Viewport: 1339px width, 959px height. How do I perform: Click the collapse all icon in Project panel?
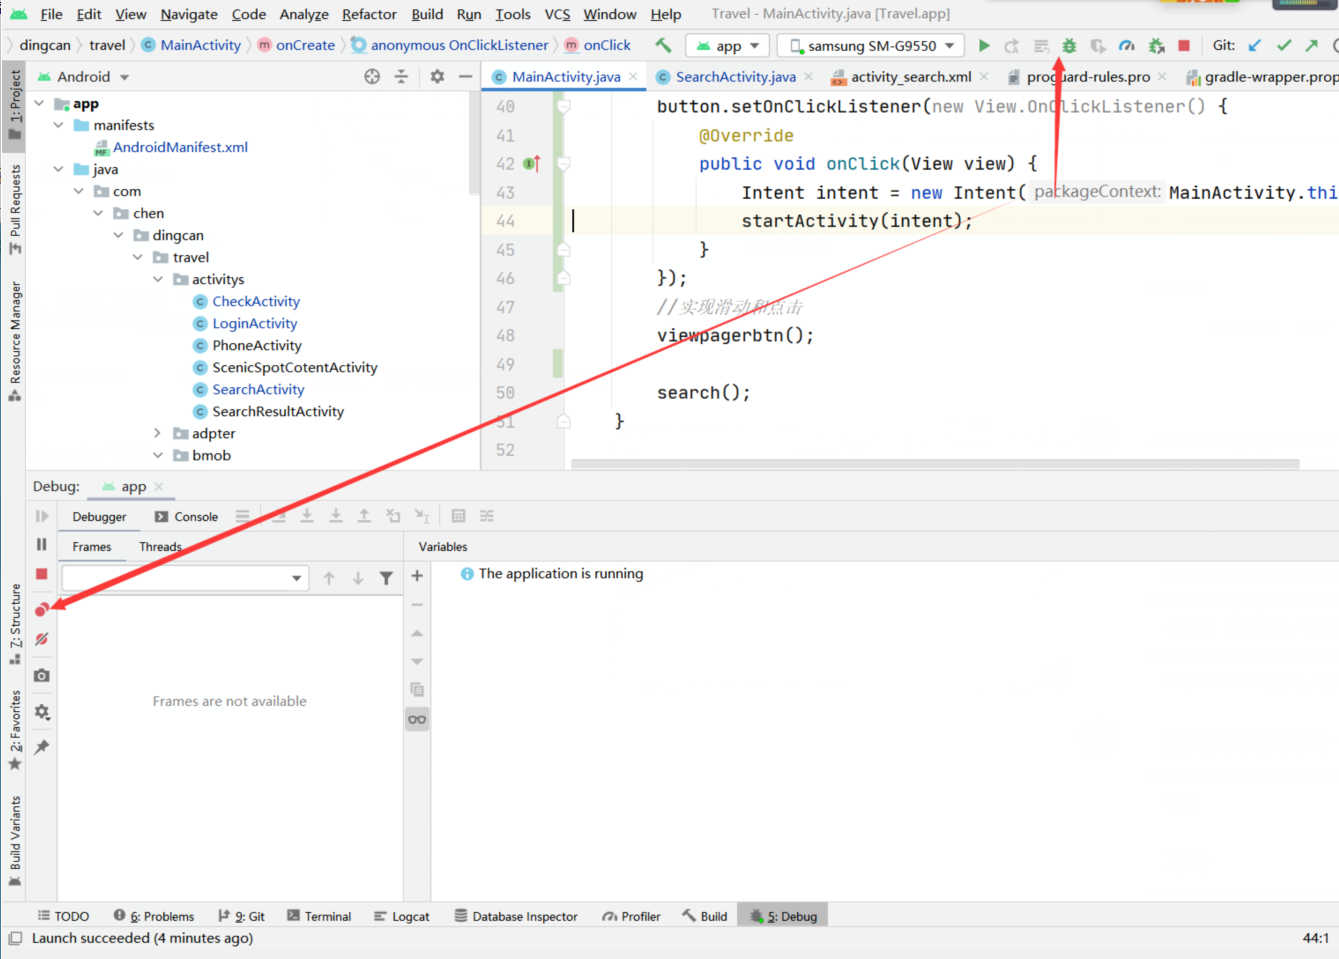coord(401,76)
